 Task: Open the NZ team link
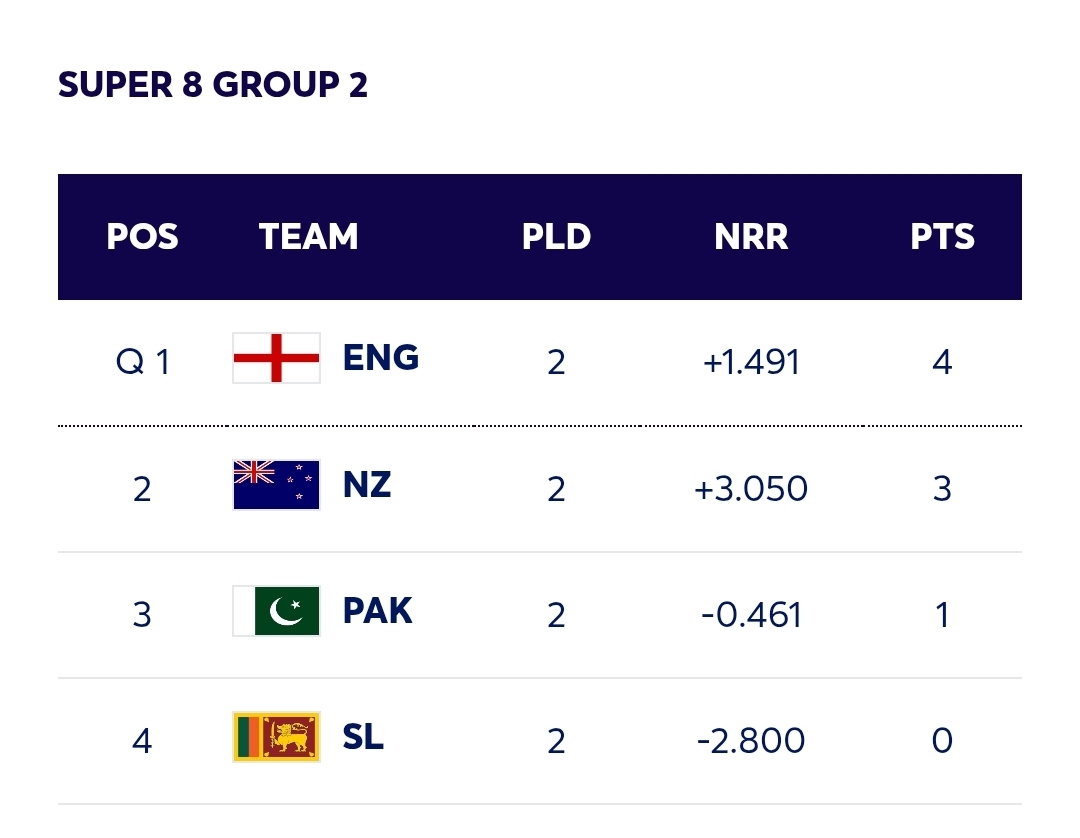pos(366,485)
